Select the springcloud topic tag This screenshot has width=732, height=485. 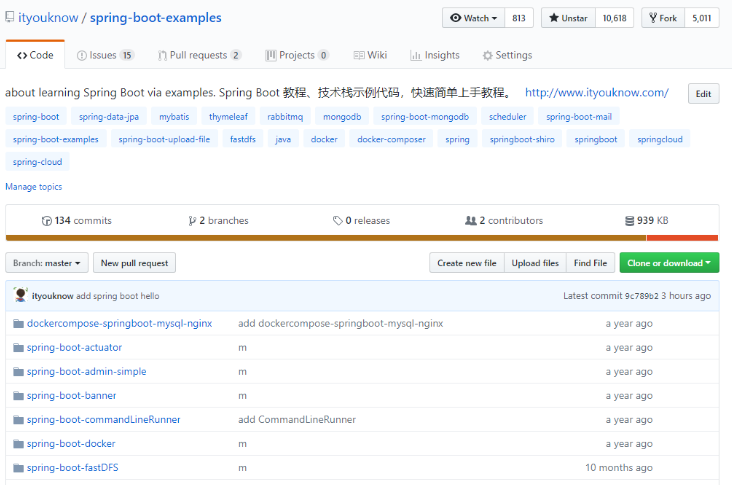[x=660, y=139]
